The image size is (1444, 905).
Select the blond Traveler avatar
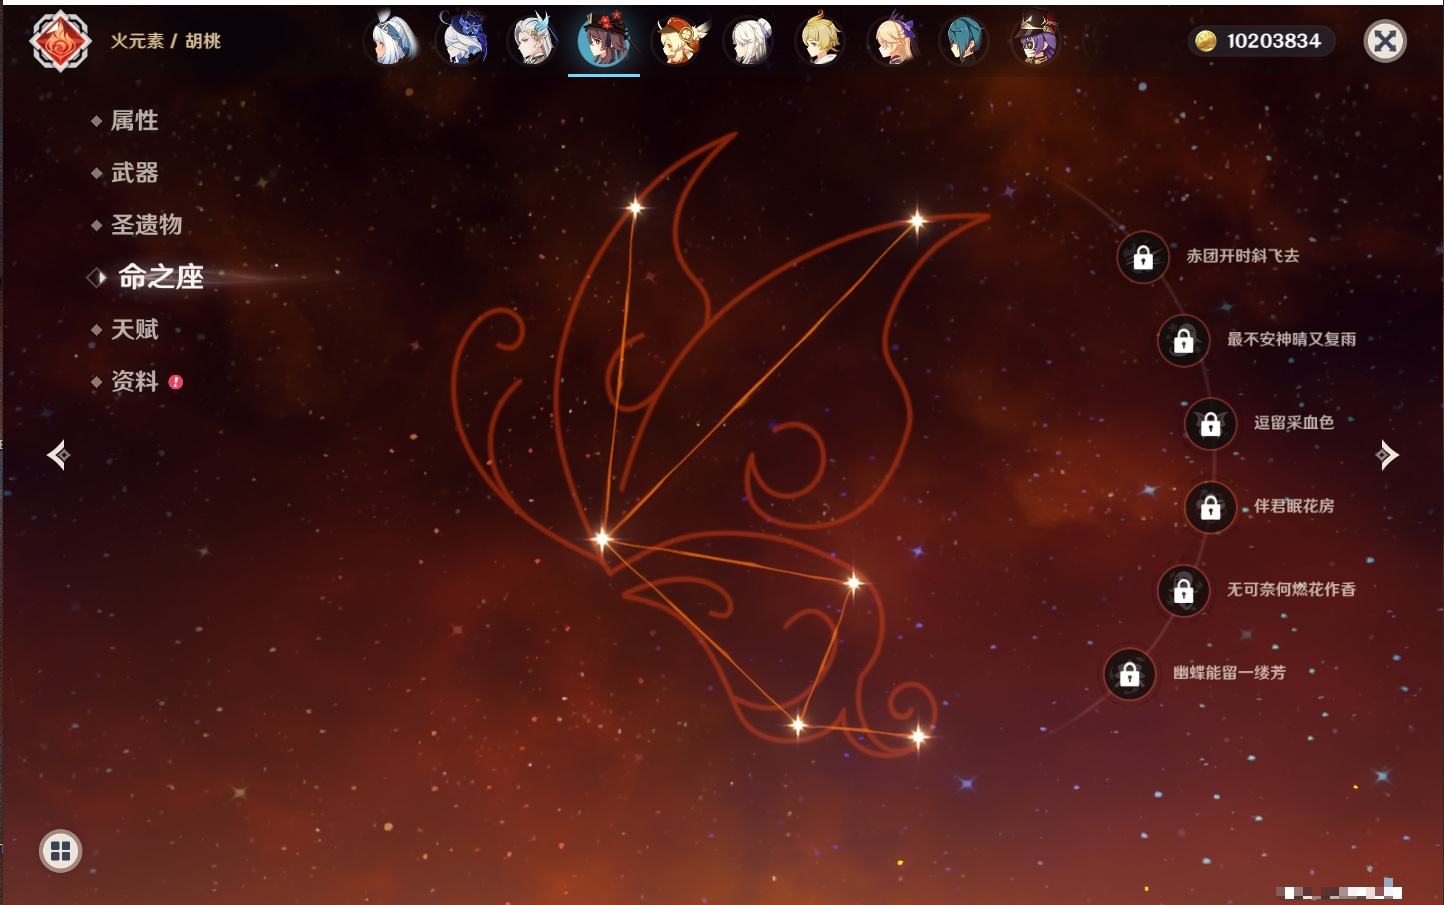tap(820, 42)
